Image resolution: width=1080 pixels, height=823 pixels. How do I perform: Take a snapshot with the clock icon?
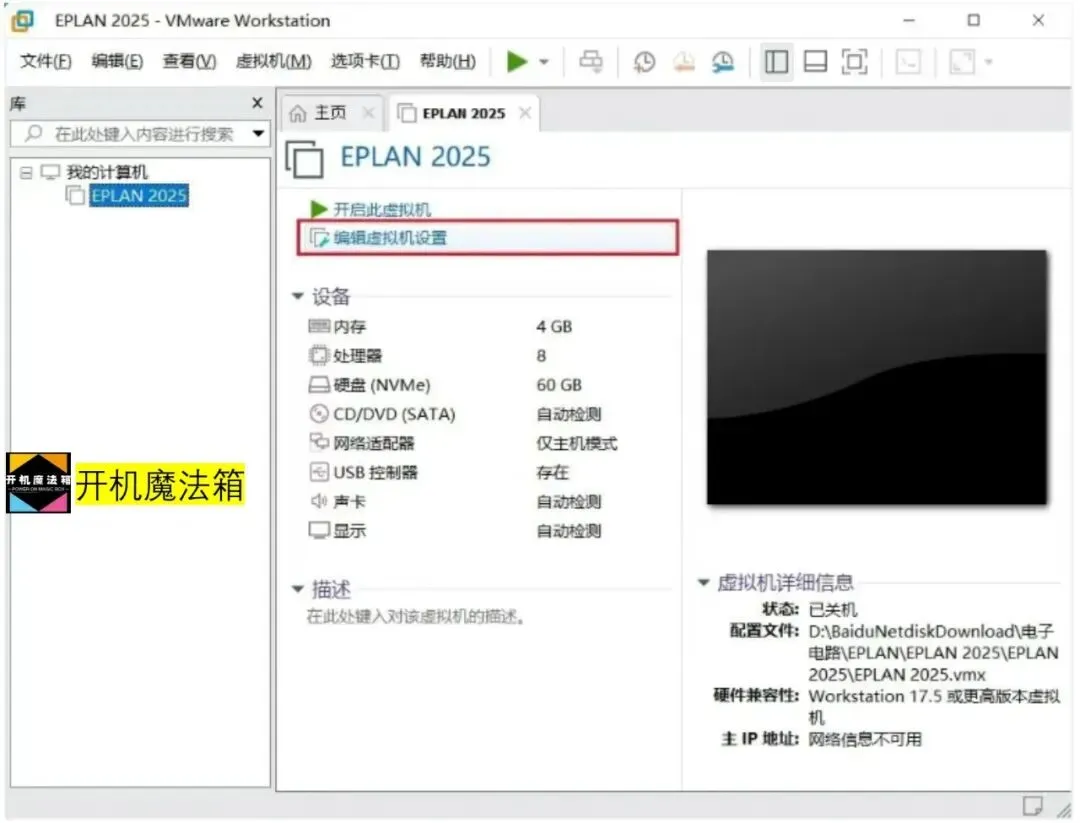pyautogui.click(x=644, y=62)
